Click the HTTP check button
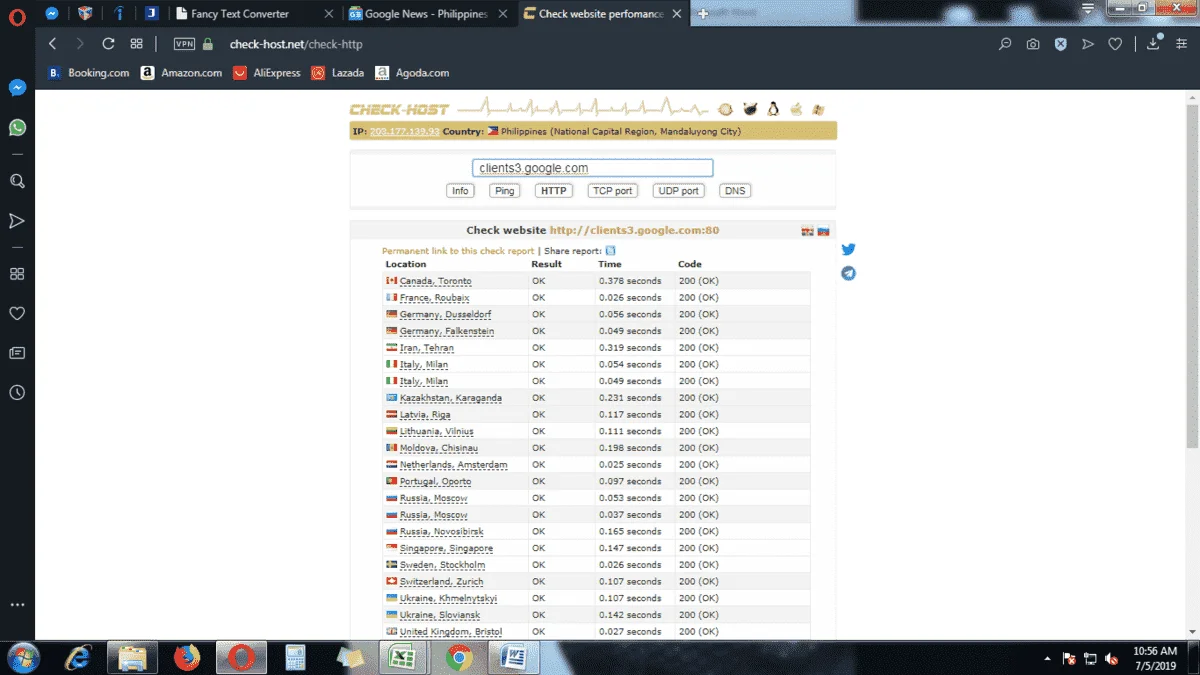 pos(553,191)
